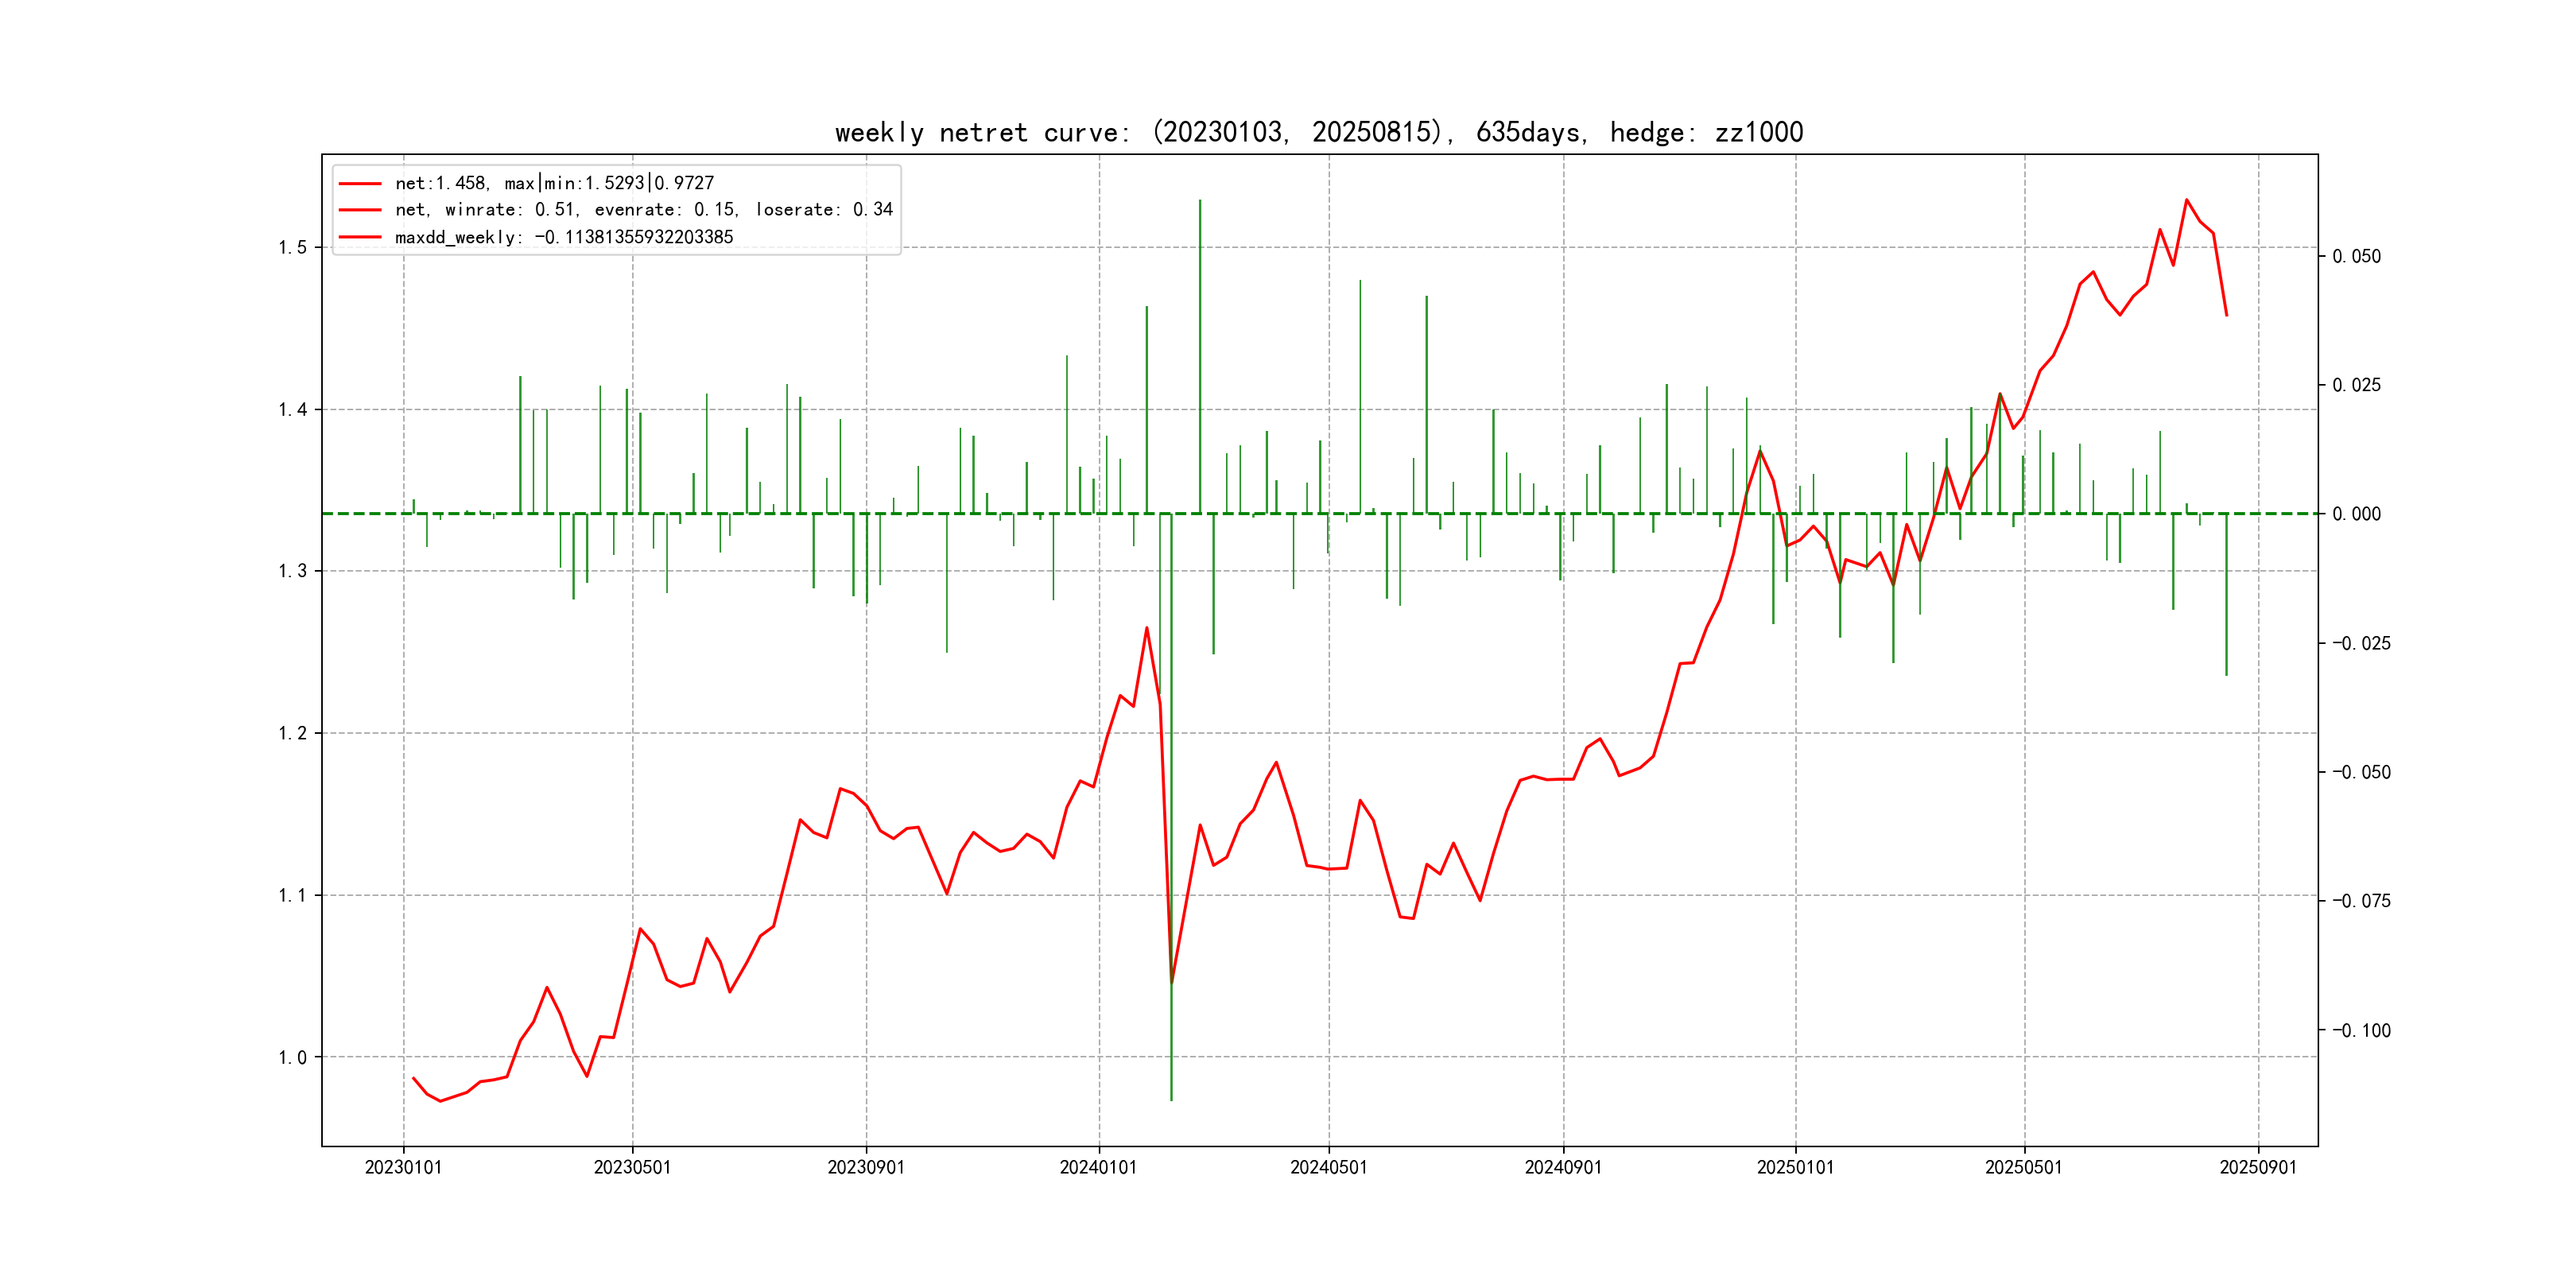Click the 0.000 right y-axis tick label
This screenshot has width=2576, height=1288.
2356,514
